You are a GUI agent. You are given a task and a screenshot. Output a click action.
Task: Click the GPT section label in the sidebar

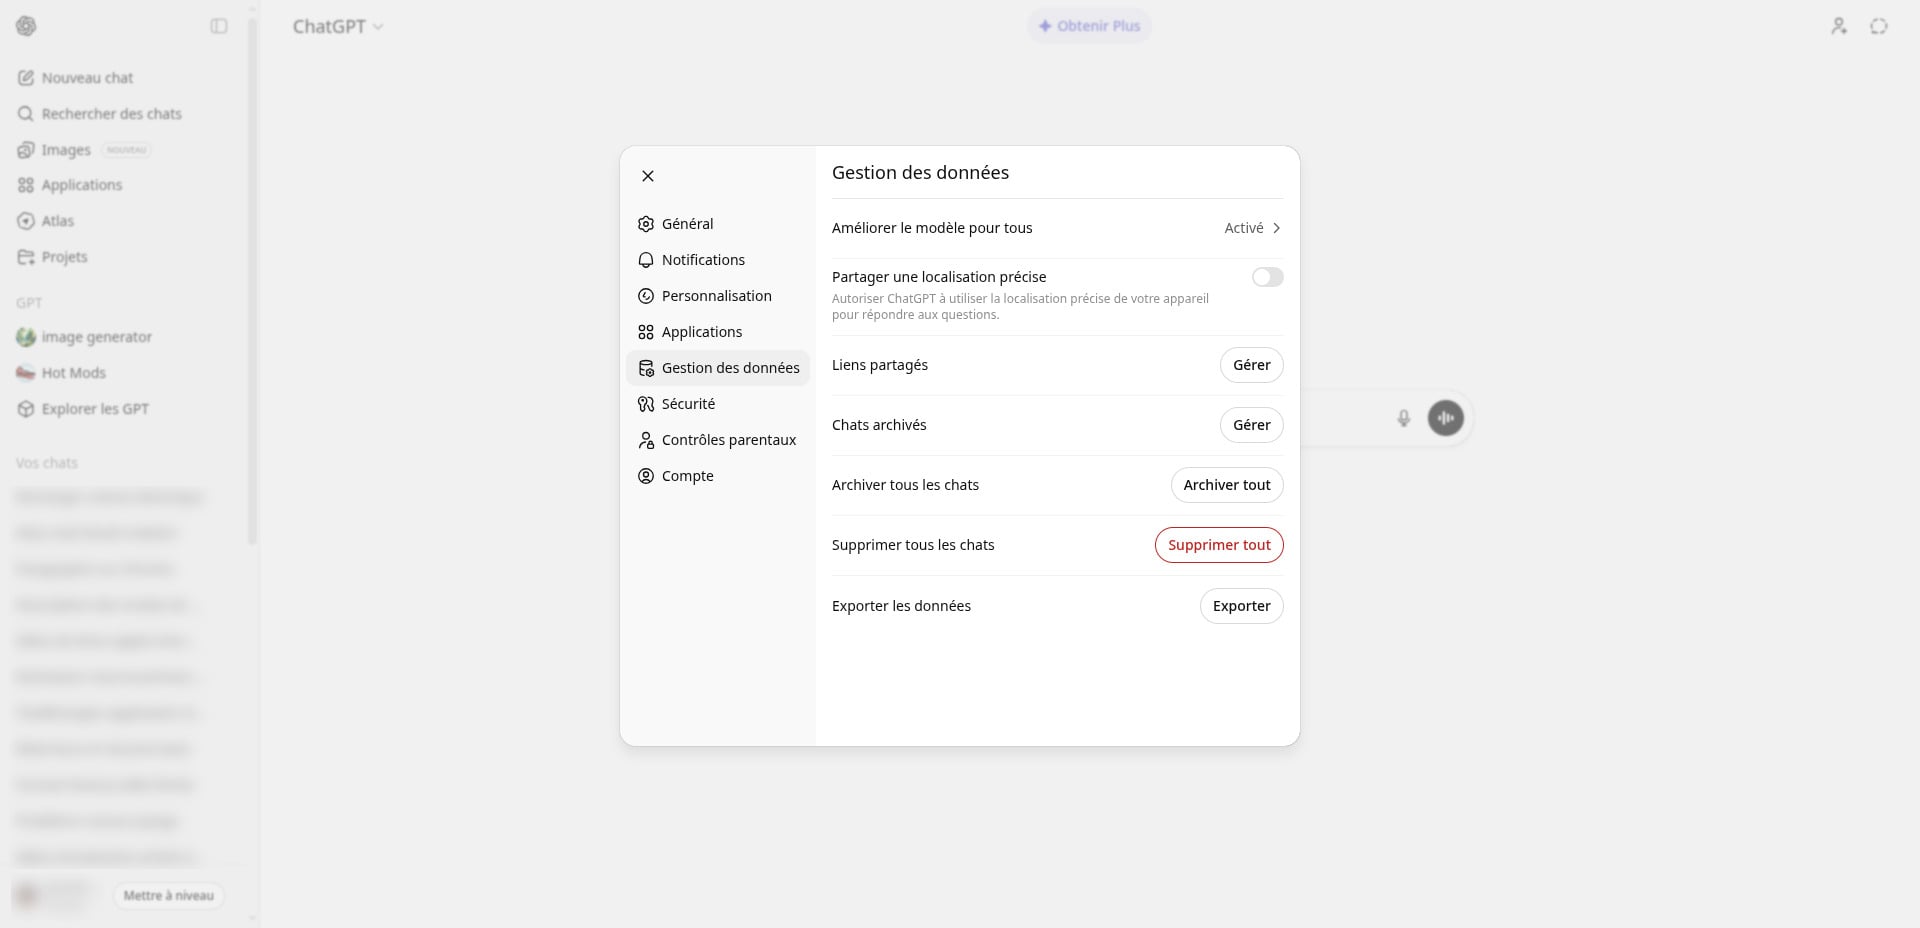[29, 303]
